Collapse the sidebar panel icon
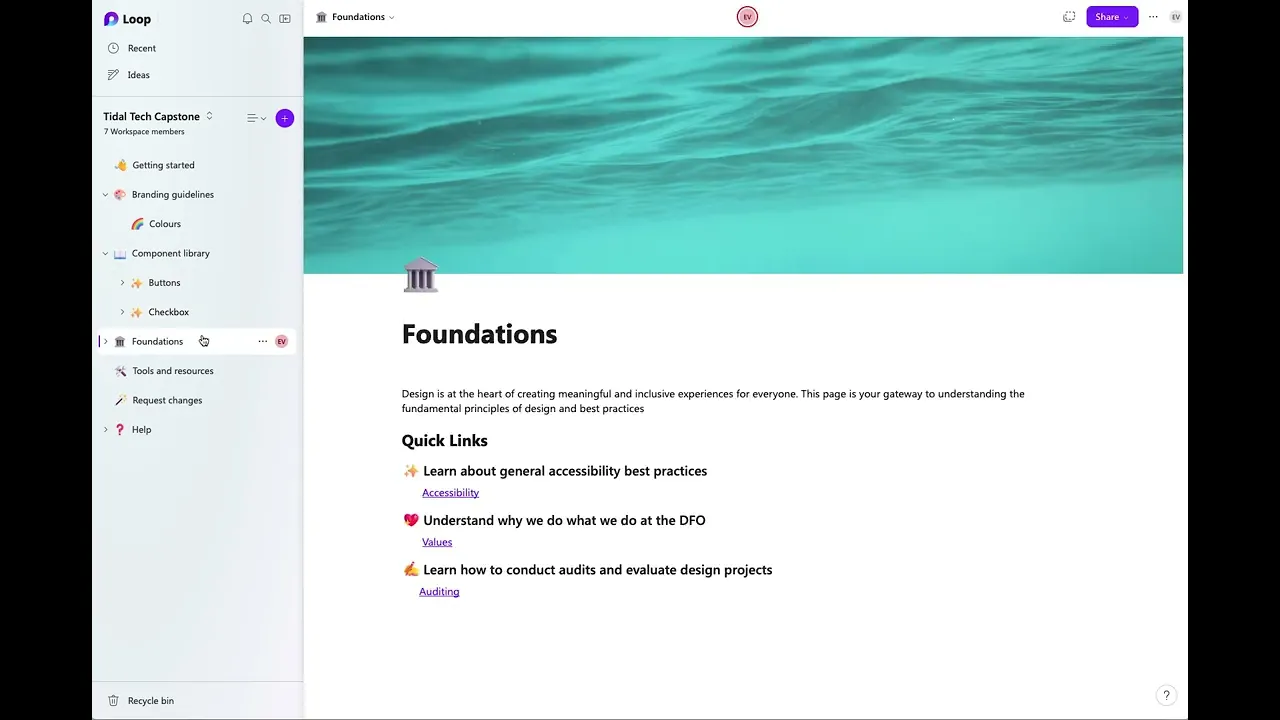The width and height of the screenshot is (1280, 720). 285,18
